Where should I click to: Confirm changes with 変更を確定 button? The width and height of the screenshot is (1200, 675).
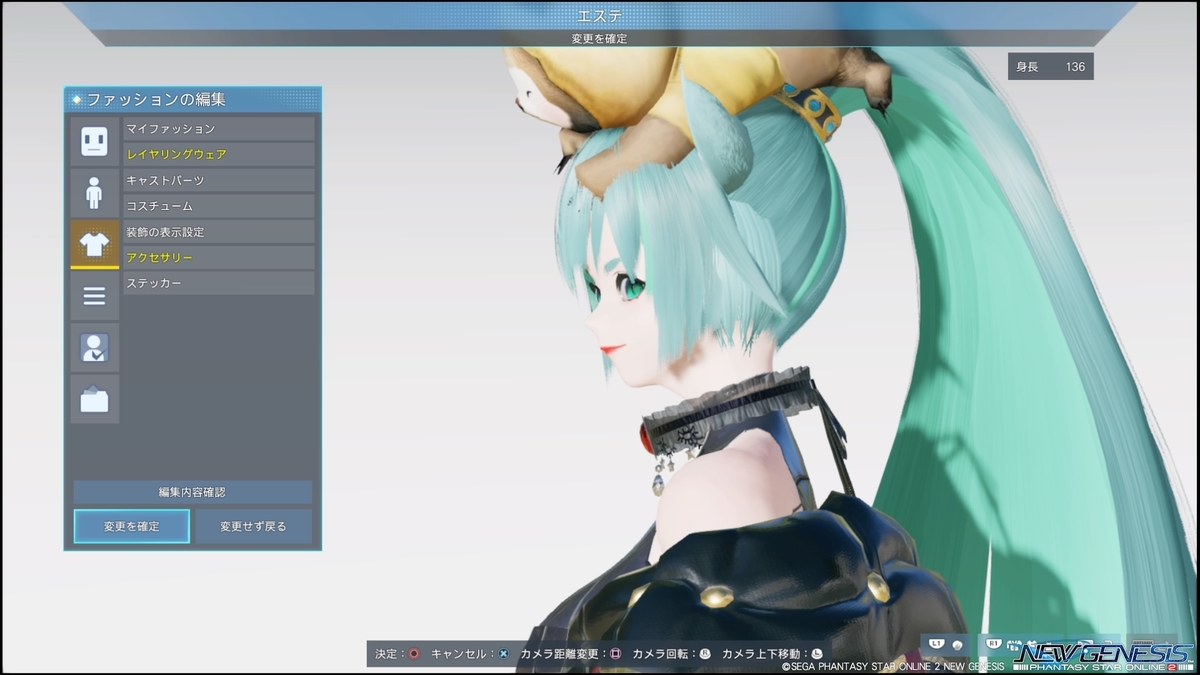pyautogui.click(x=131, y=526)
